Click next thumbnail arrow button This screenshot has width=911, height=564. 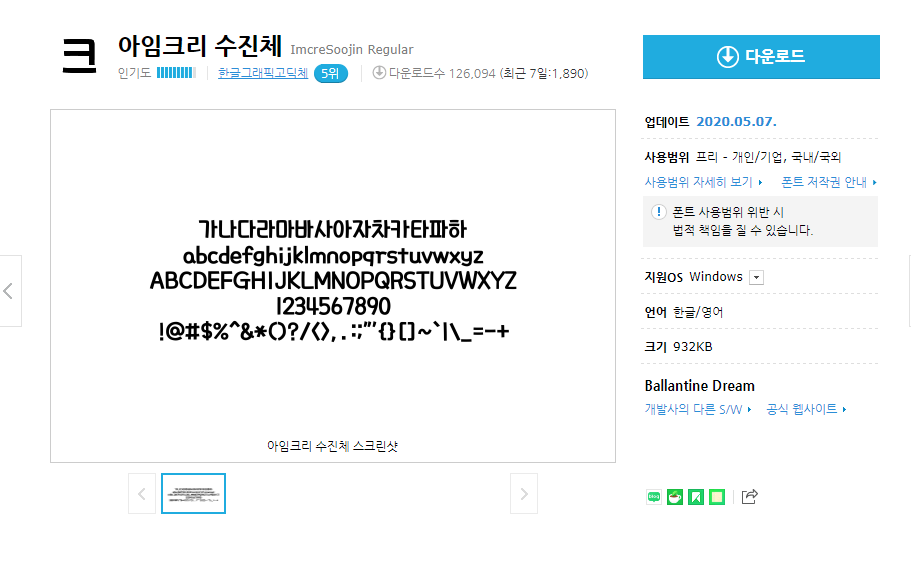(x=524, y=494)
